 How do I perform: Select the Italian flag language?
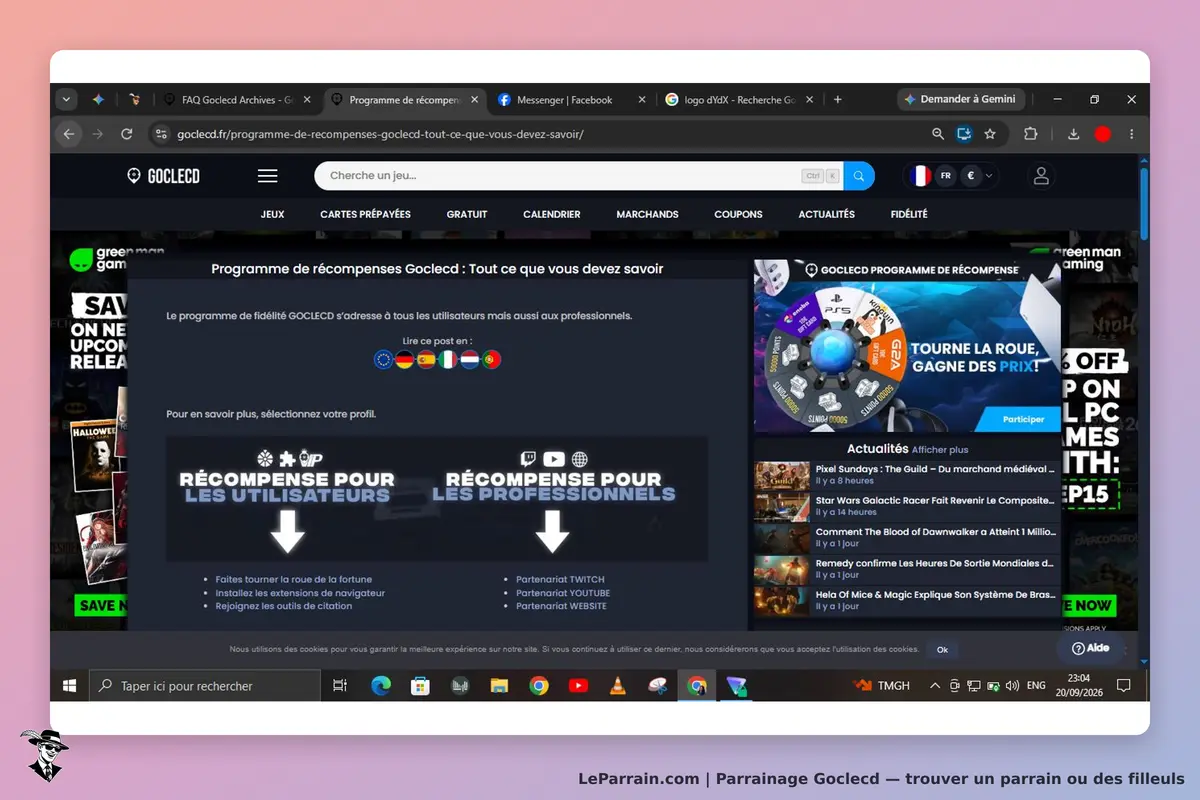448,360
